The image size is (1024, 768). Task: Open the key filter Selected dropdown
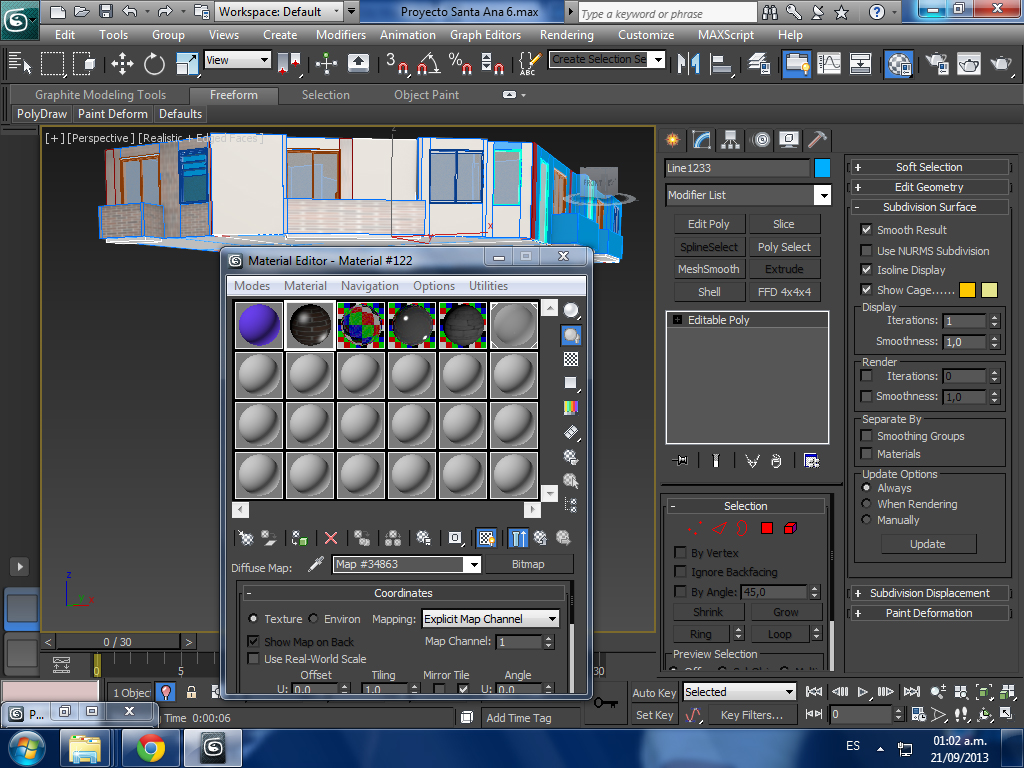pos(739,692)
